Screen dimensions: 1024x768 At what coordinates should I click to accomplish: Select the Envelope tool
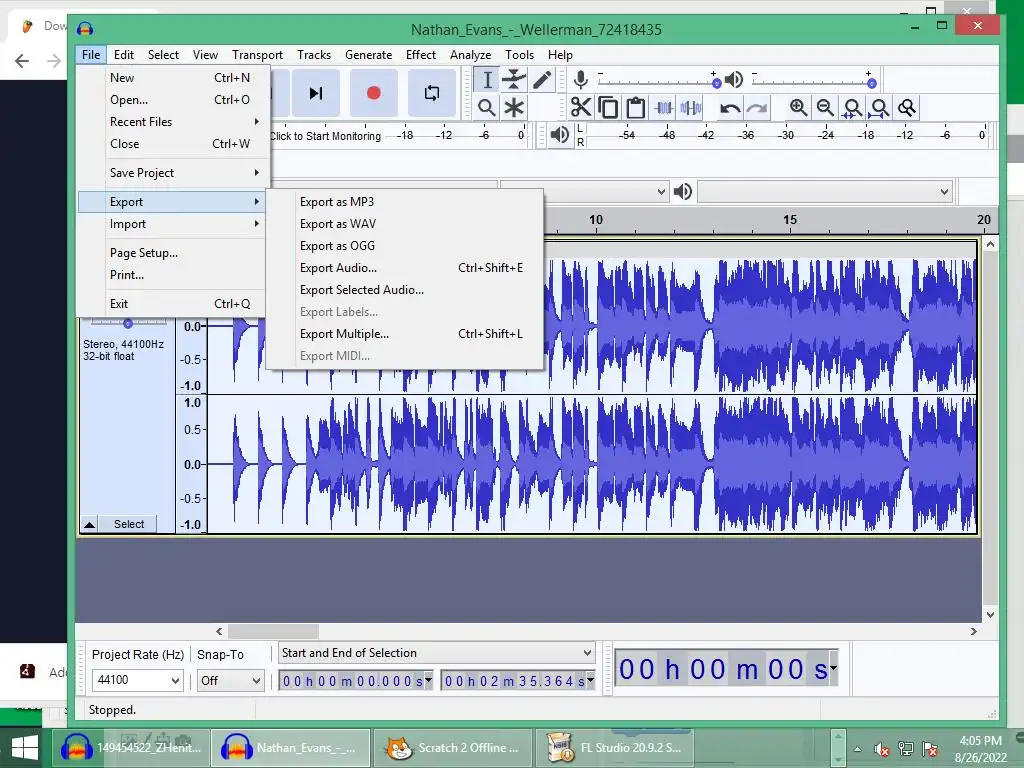514,80
